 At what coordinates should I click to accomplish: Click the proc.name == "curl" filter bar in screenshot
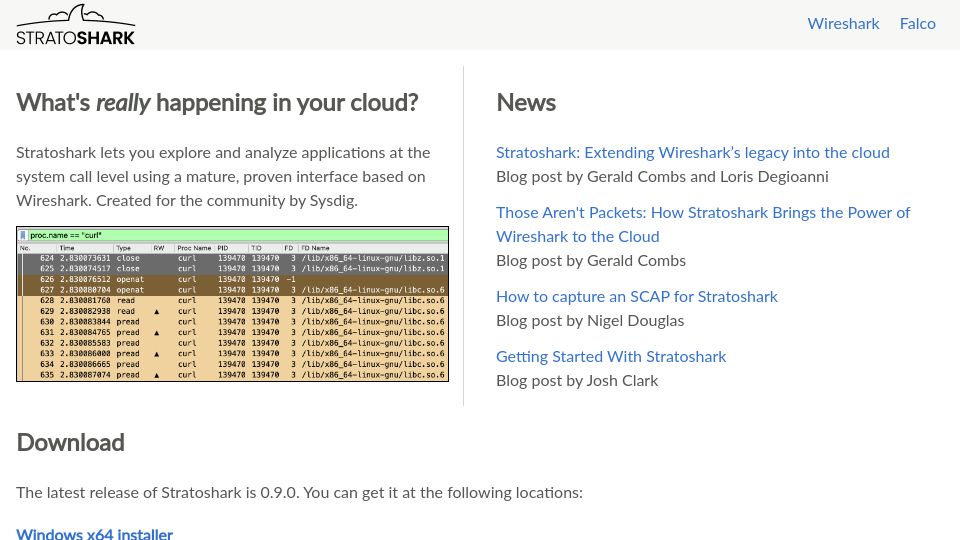pos(233,235)
